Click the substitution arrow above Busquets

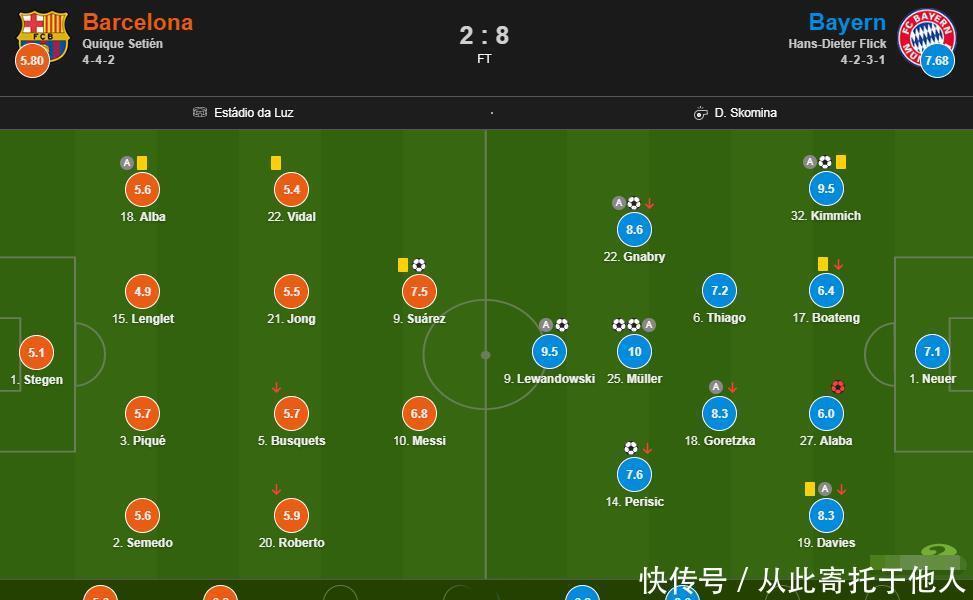click(x=276, y=388)
